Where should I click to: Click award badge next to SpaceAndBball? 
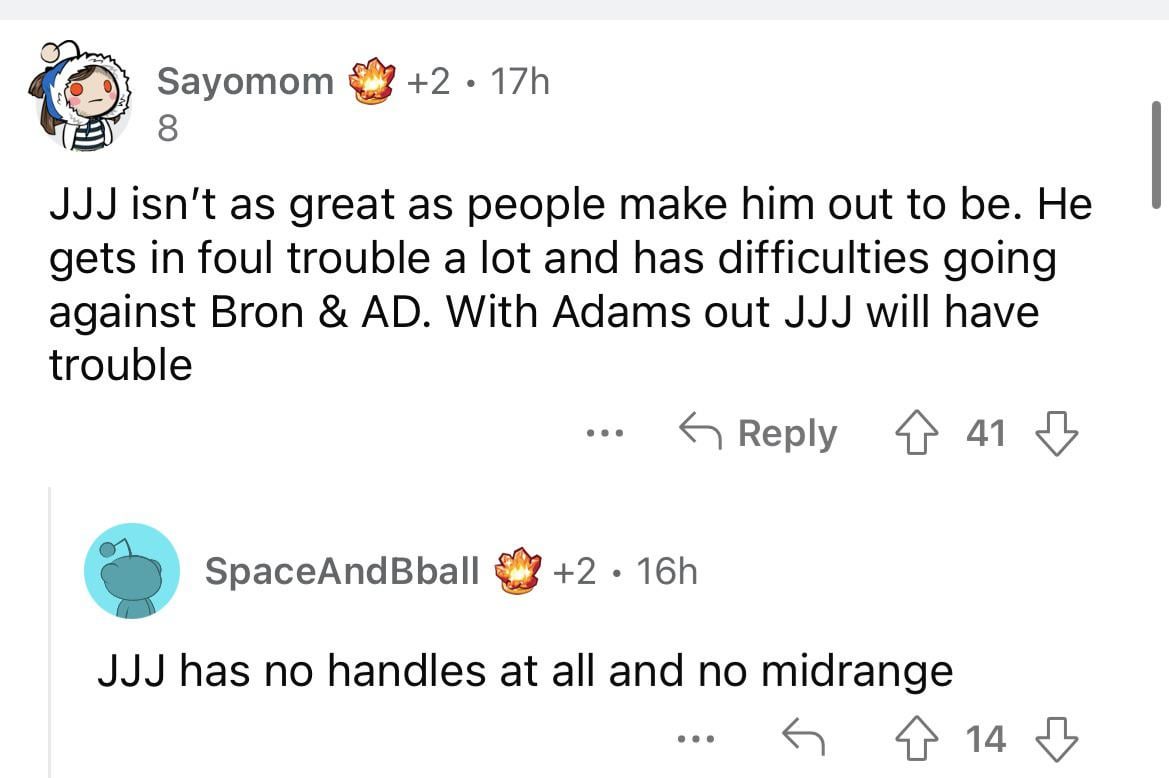(516, 571)
